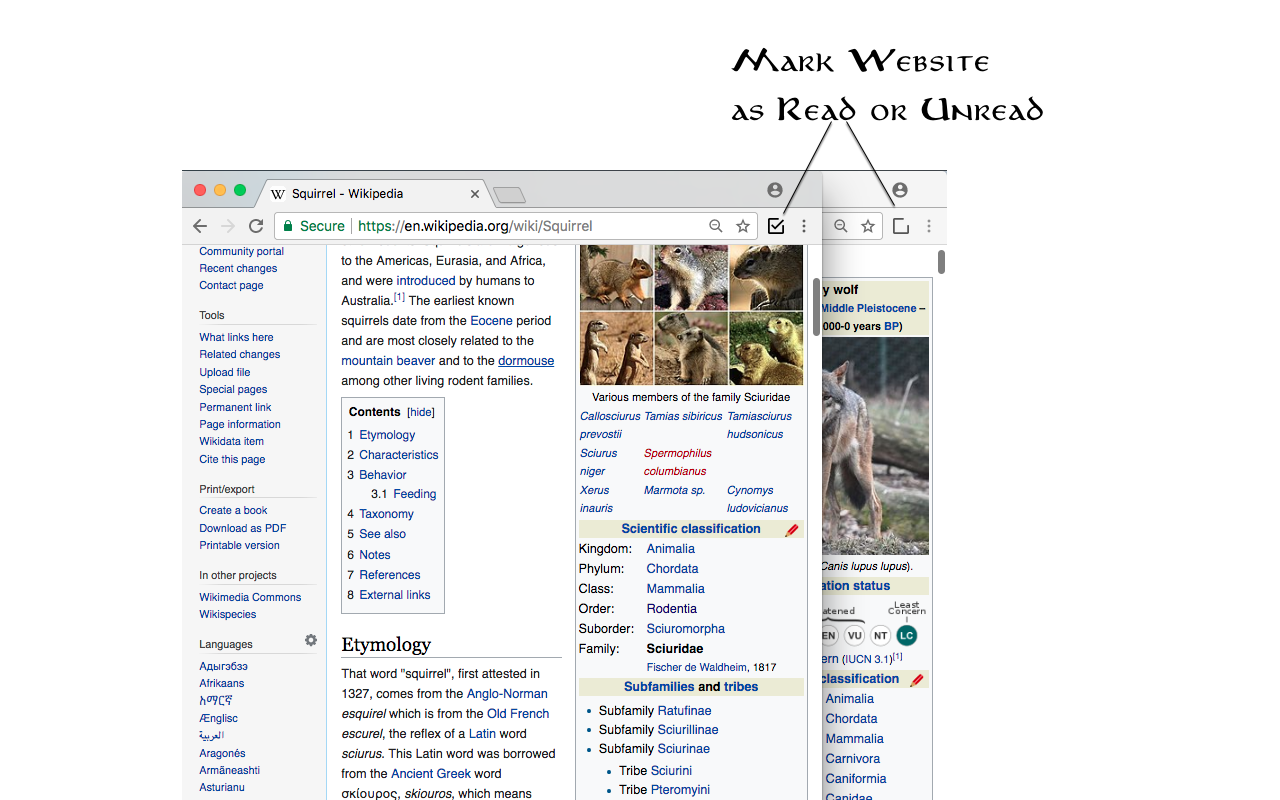
Task: Click the back arrow in the Squirrel window
Action: (200, 226)
